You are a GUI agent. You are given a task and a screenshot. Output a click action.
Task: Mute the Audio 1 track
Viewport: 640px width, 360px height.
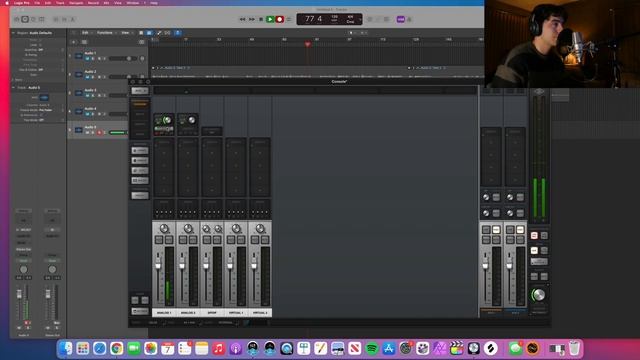click(x=87, y=58)
